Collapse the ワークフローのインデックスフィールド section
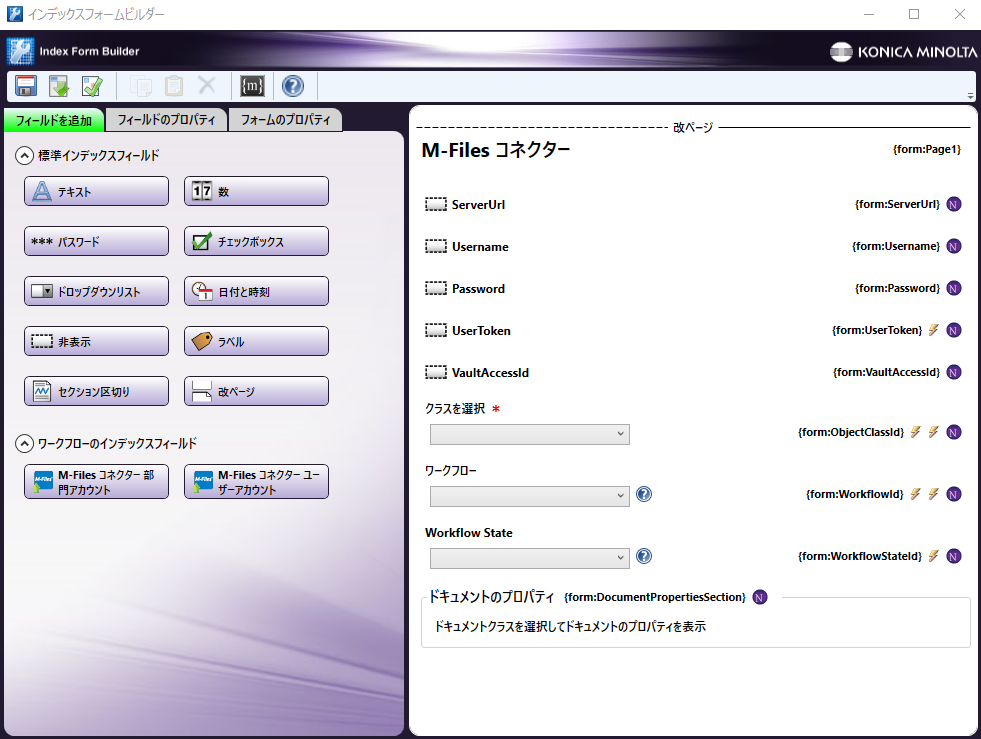The width and height of the screenshot is (981, 739). tap(24, 444)
